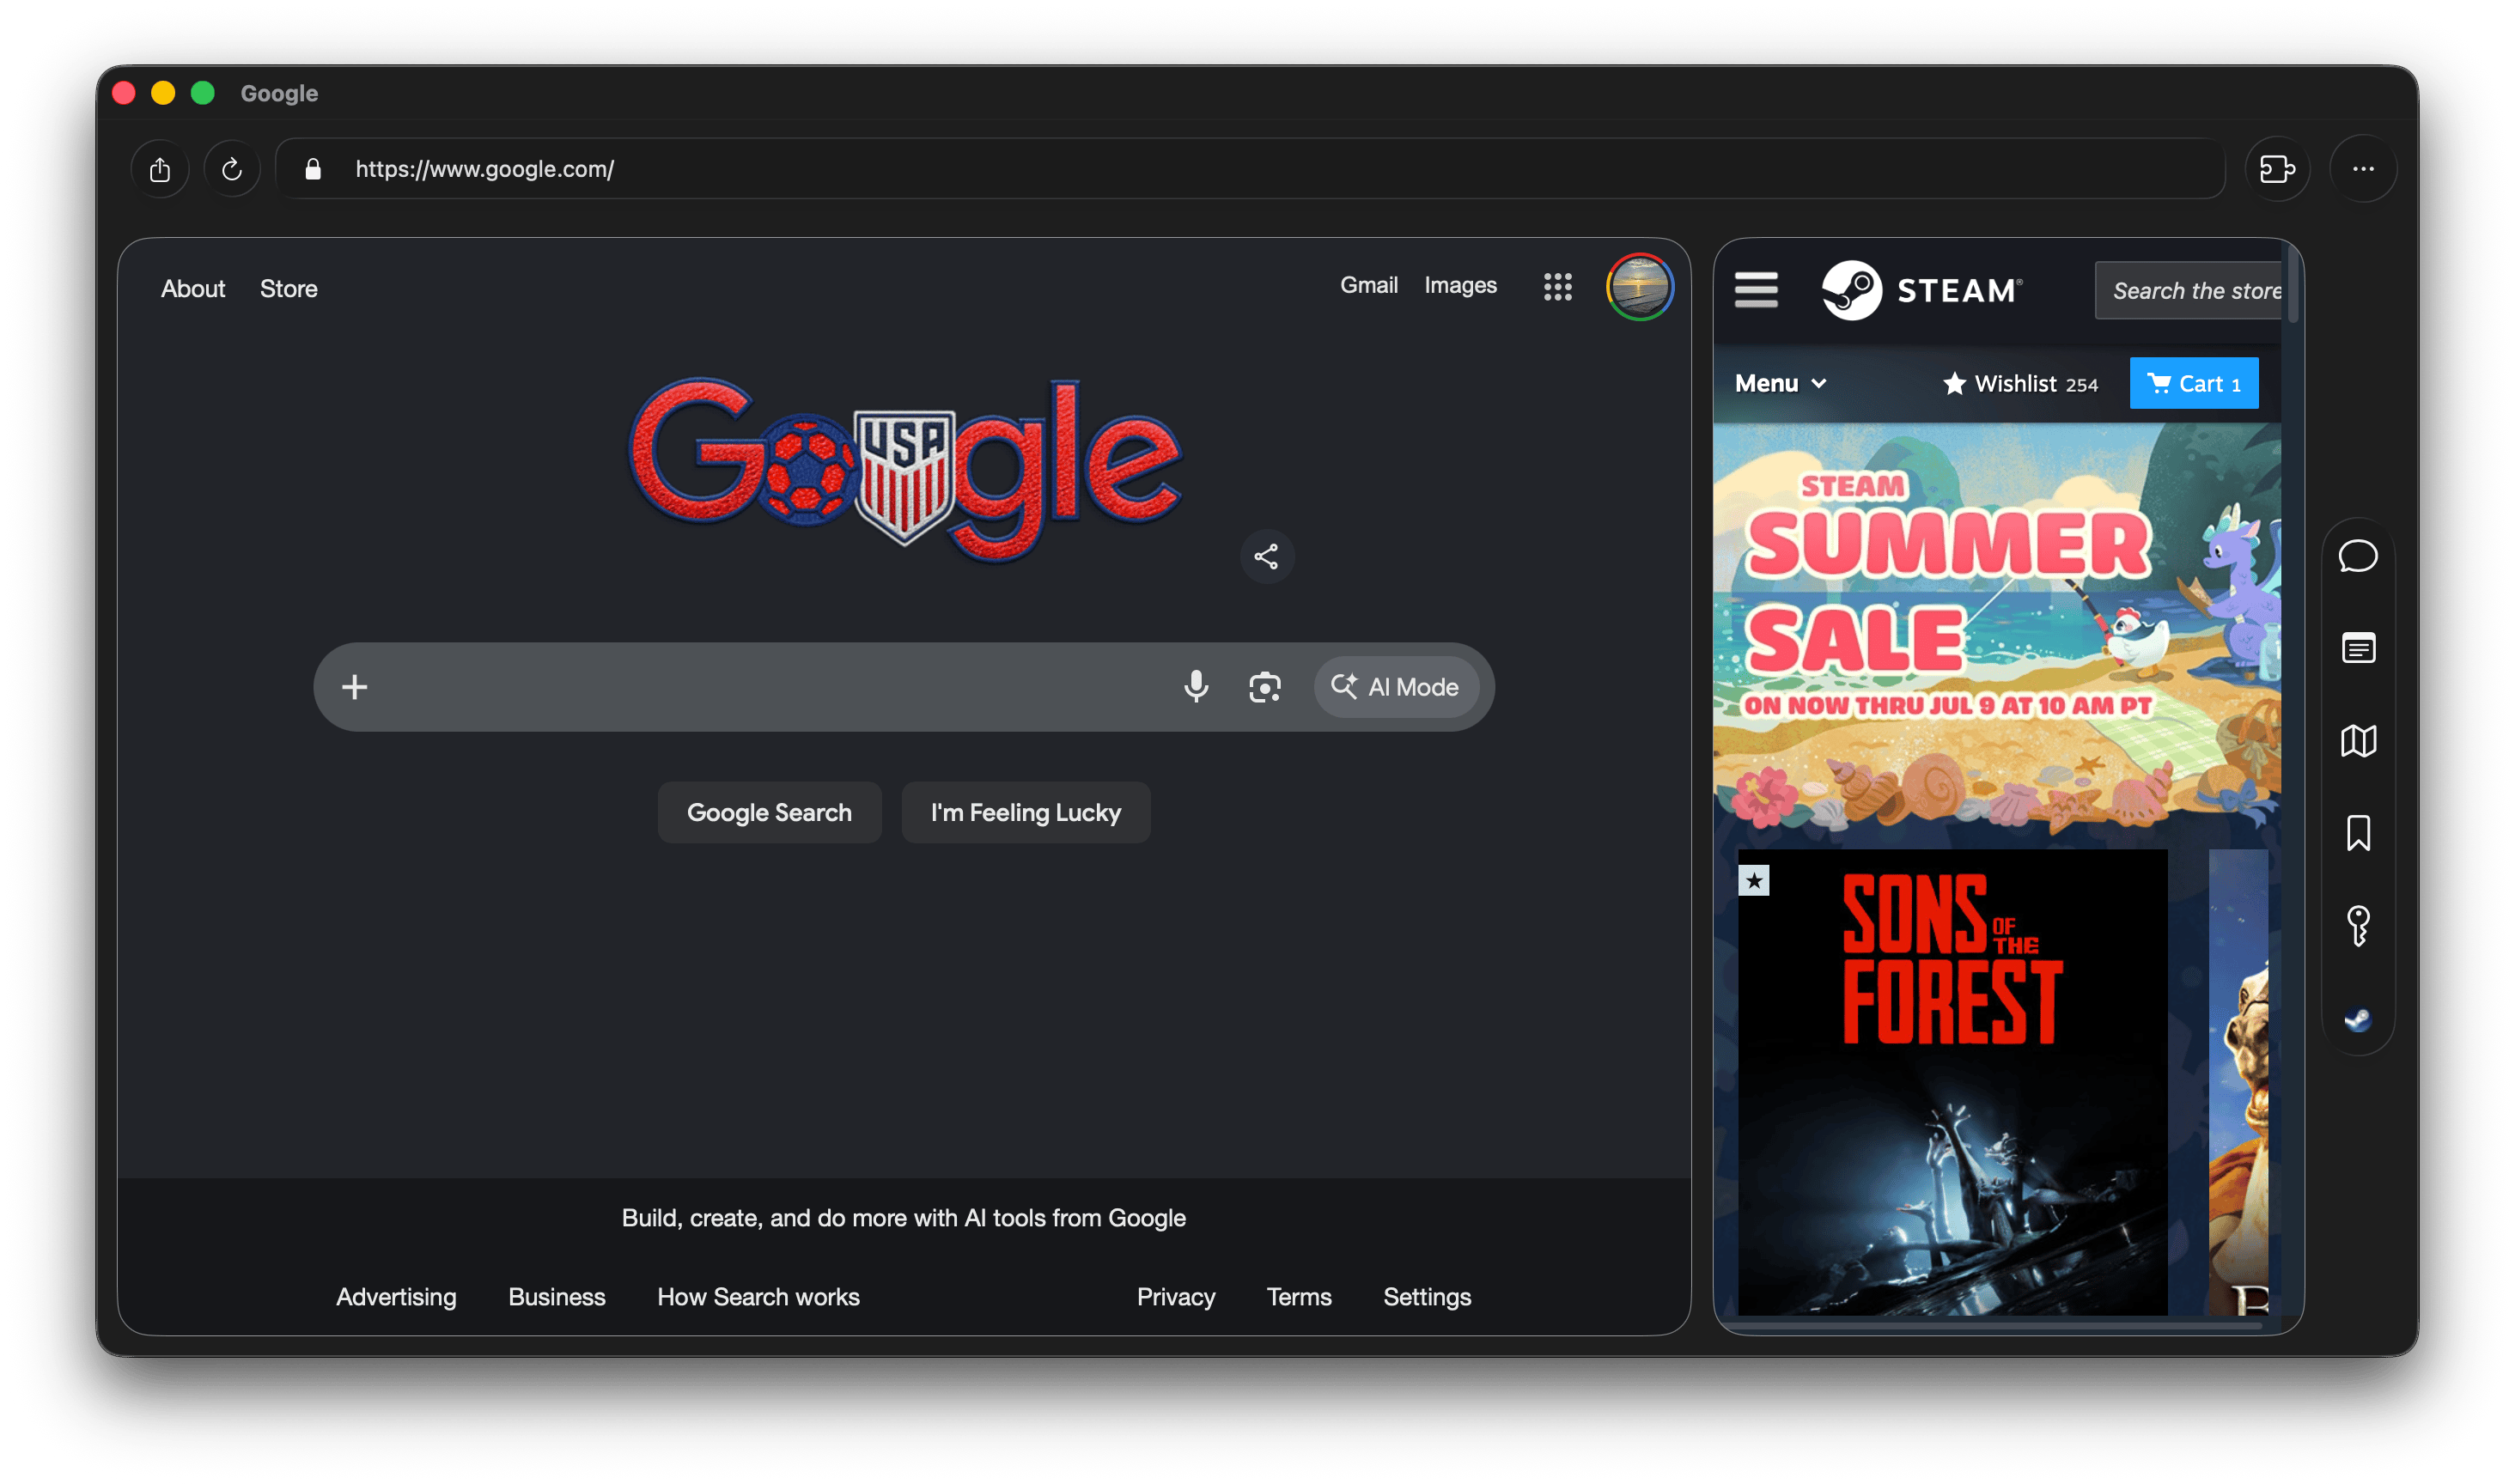
Task: Open the three-dot more options menu
Action: click(2363, 169)
